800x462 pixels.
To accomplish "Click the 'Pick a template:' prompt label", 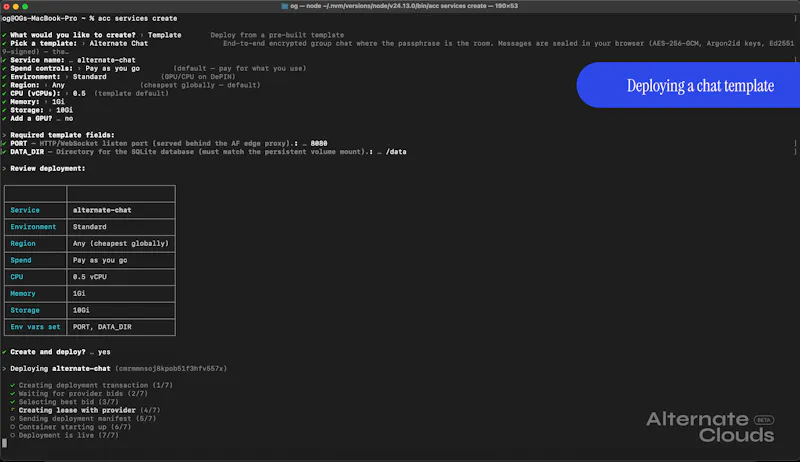I will point(43,43).
